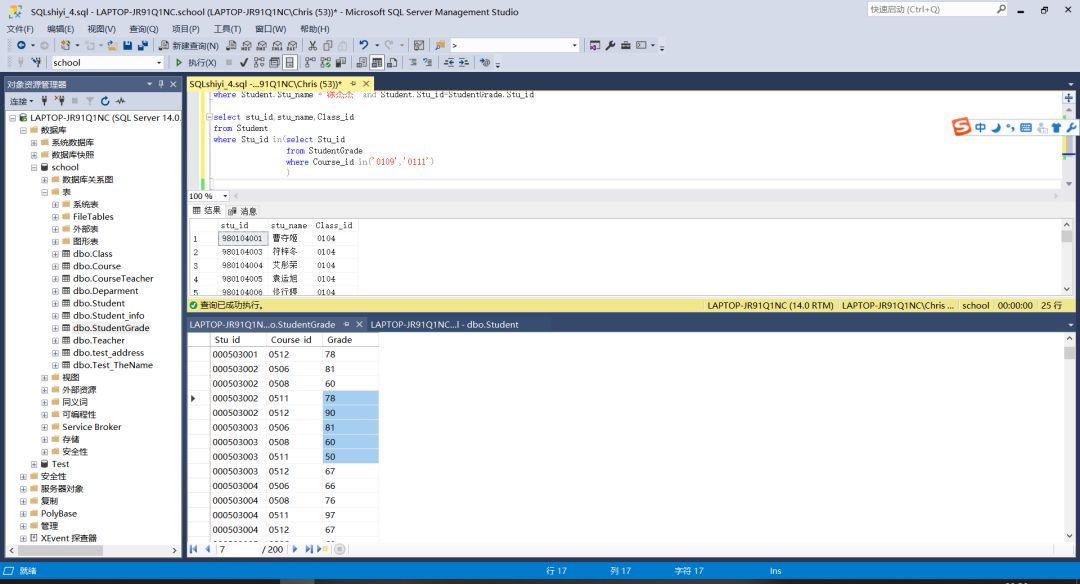Switch to the dbo.Student tab
Viewport: 1080px width, 584px height.
pos(444,324)
